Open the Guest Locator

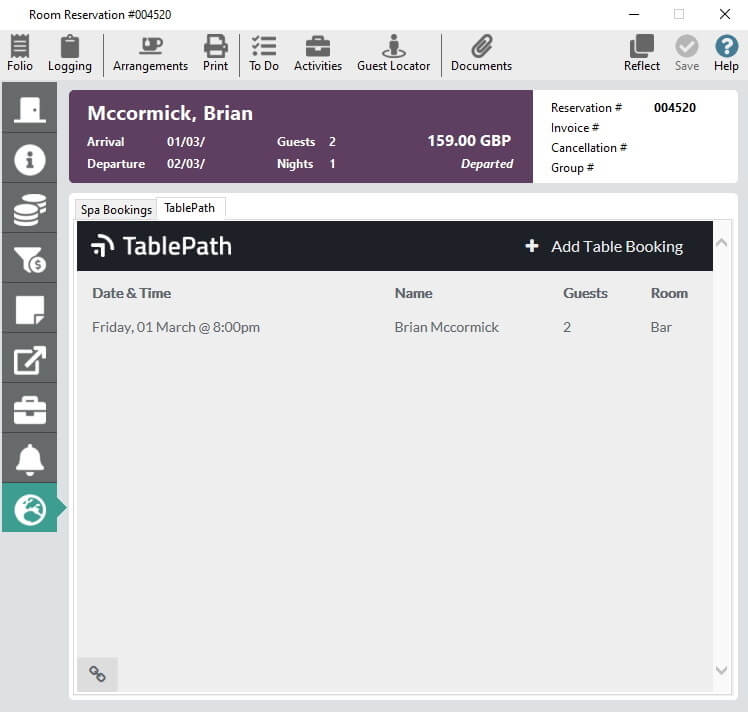click(394, 52)
